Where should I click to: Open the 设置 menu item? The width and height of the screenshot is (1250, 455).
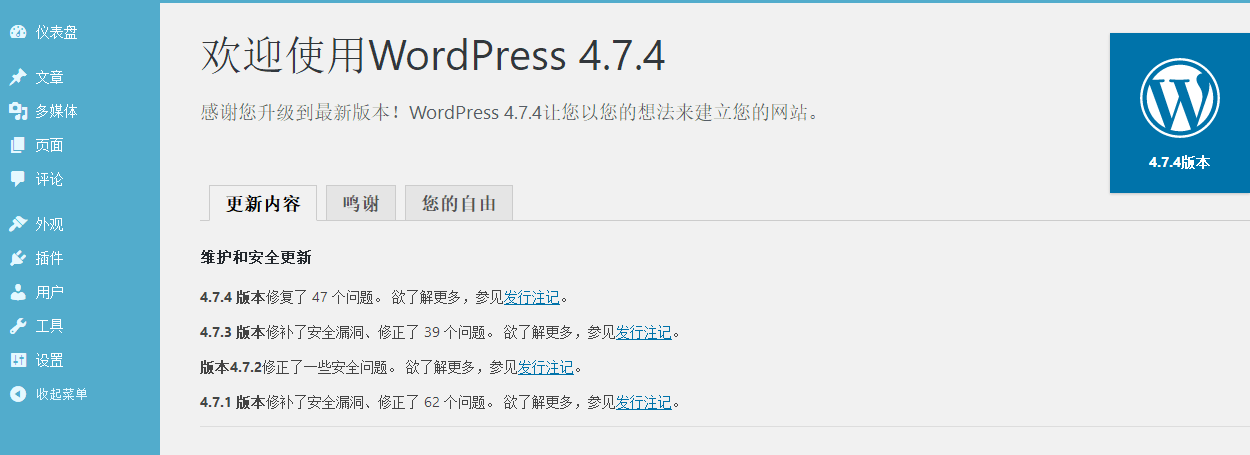80,360
